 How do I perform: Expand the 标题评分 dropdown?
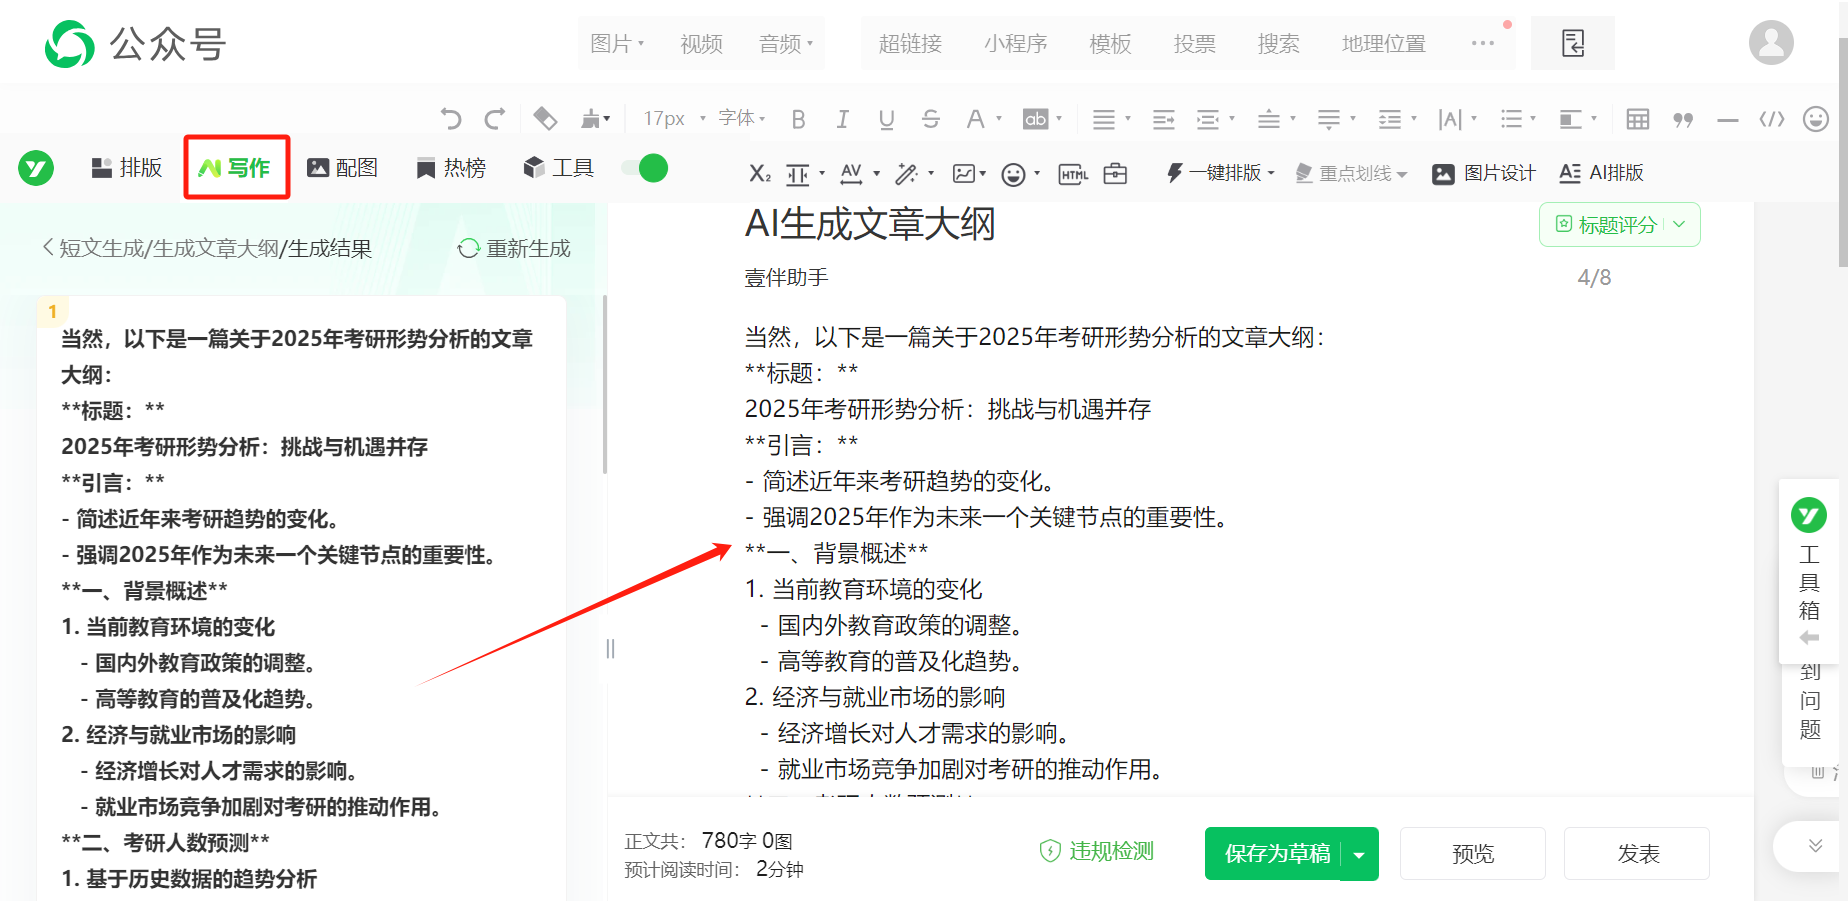(x=1680, y=225)
